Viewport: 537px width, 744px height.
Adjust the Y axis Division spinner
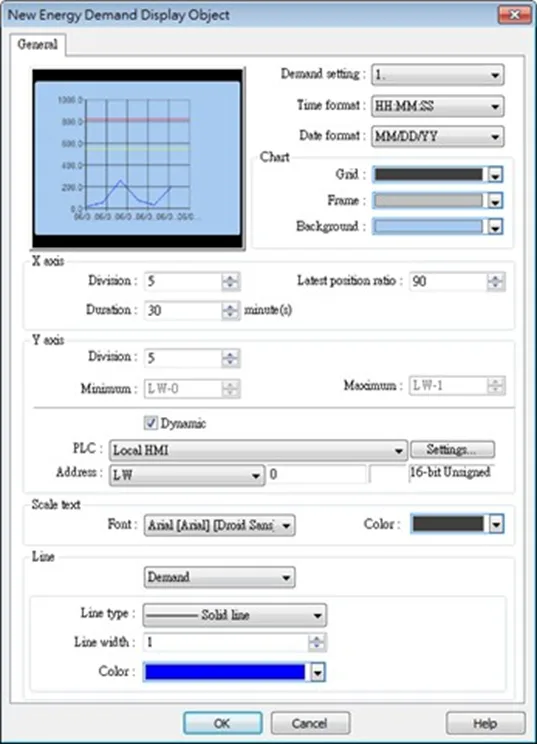point(231,358)
